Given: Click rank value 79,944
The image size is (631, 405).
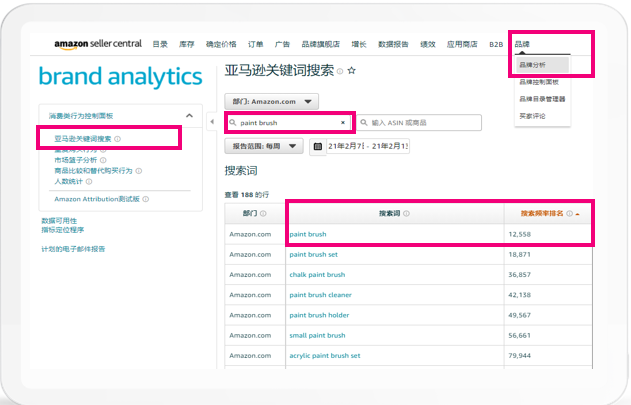Looking at the screenshot, I should [x=520, y=355].
